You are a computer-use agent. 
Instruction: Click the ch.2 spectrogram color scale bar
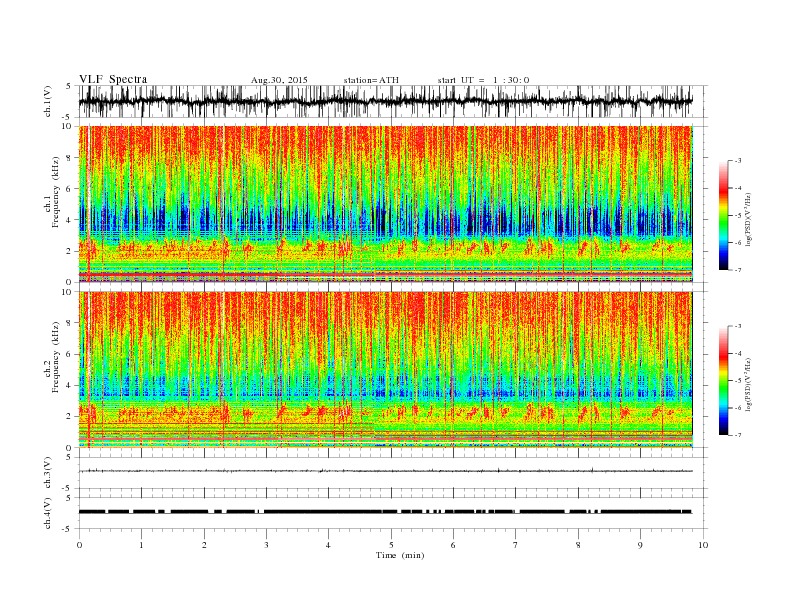click(x=723, y=381)
